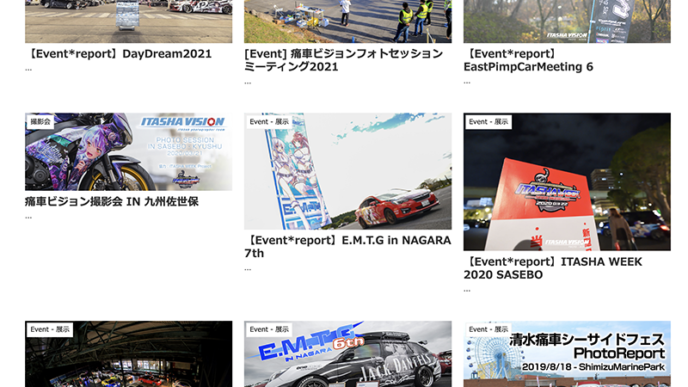Click the indoor car hall thumbnail
688x387 pixels.
(x=129, y=354)
